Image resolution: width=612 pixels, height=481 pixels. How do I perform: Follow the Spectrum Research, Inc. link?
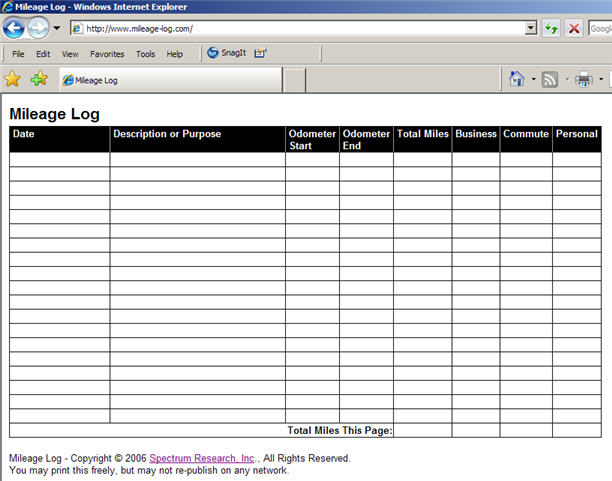(x=202, y=458)
